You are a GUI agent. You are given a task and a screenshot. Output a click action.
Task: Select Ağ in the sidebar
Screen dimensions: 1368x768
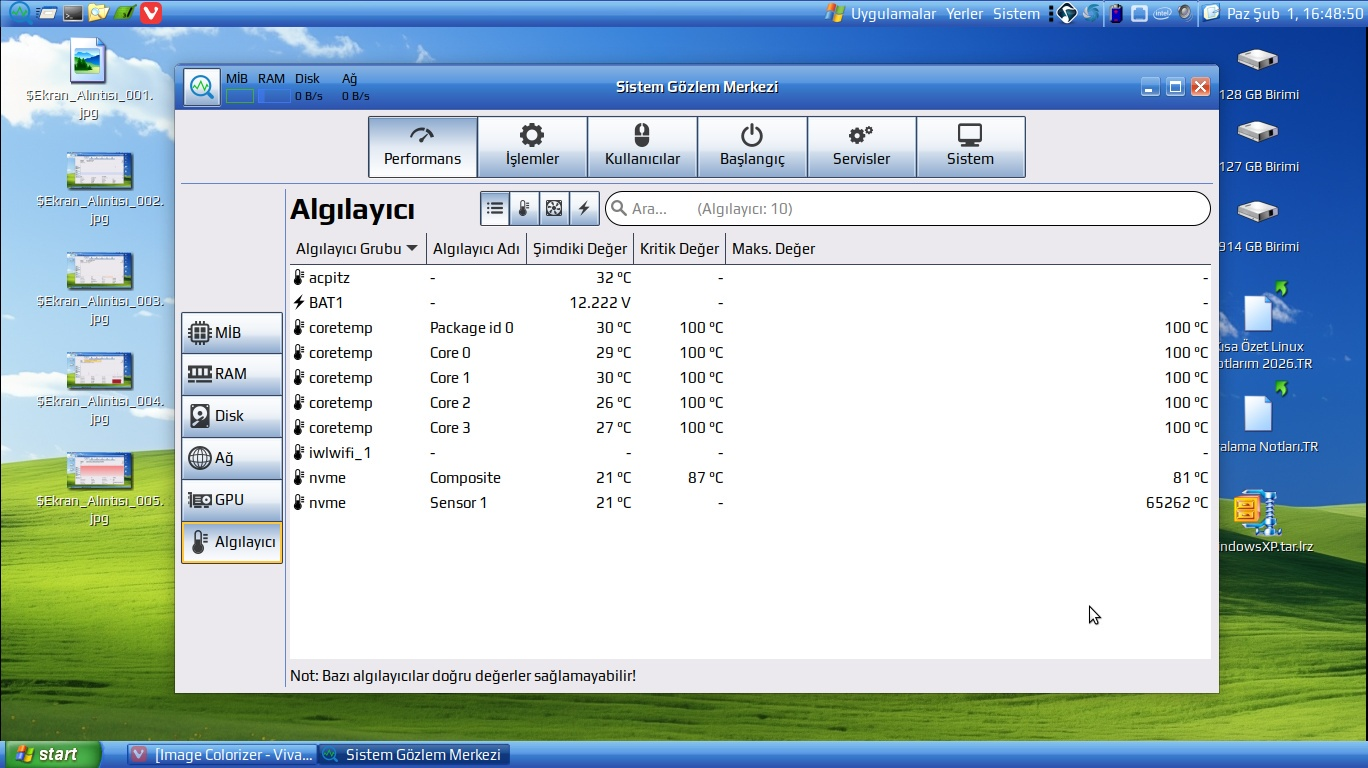coord(232,458)
